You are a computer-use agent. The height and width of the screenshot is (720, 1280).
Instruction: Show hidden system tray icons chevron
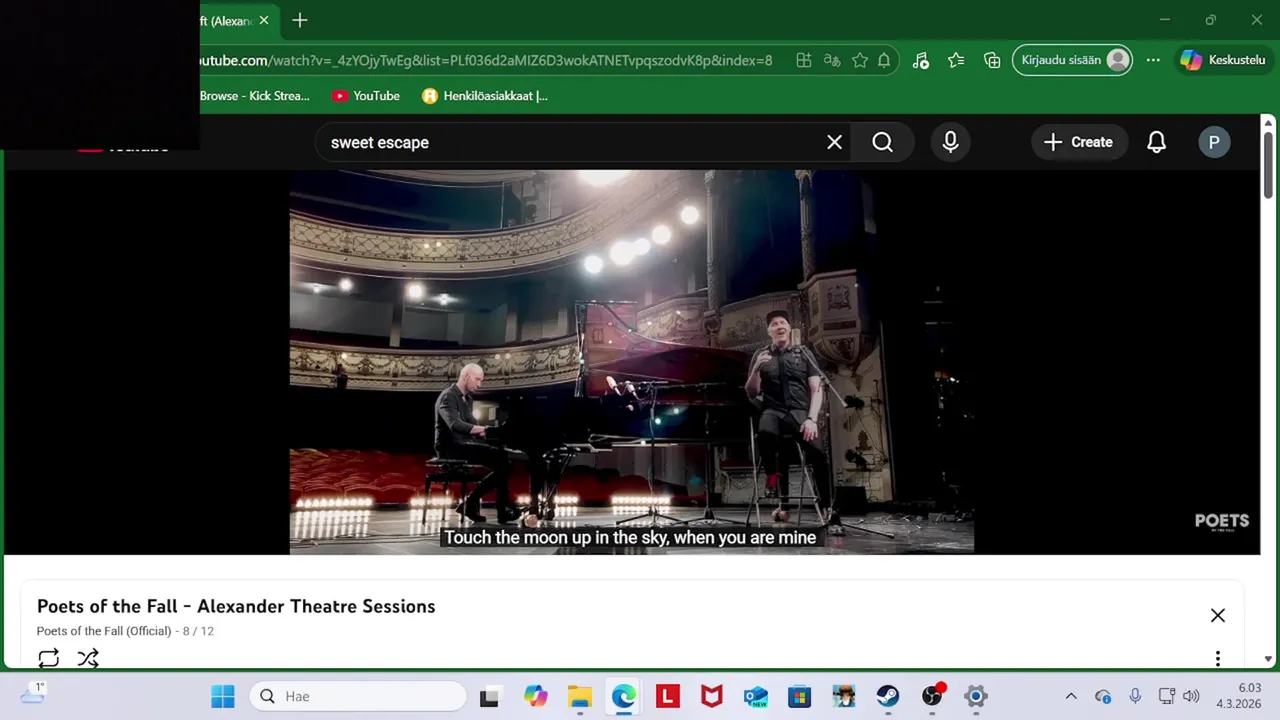[x=1071, y=696]
